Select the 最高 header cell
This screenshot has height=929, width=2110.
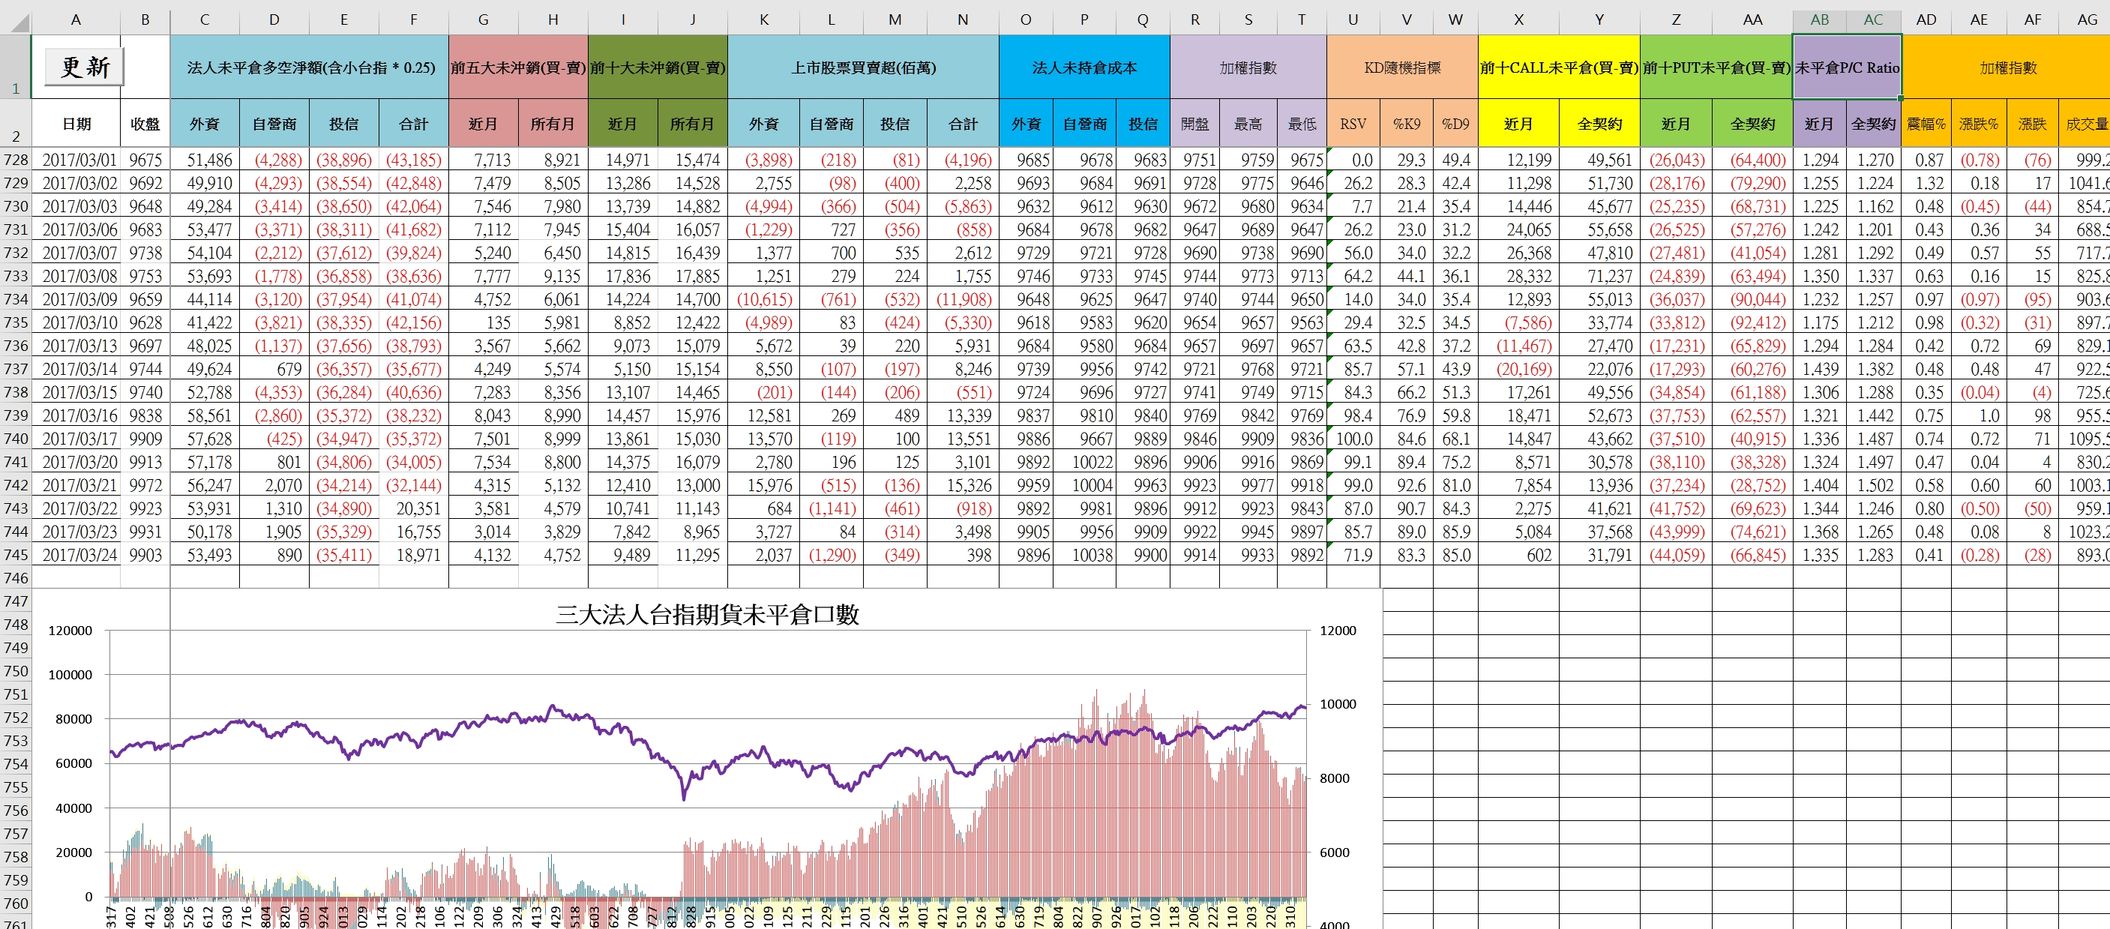pos(1248,124)
